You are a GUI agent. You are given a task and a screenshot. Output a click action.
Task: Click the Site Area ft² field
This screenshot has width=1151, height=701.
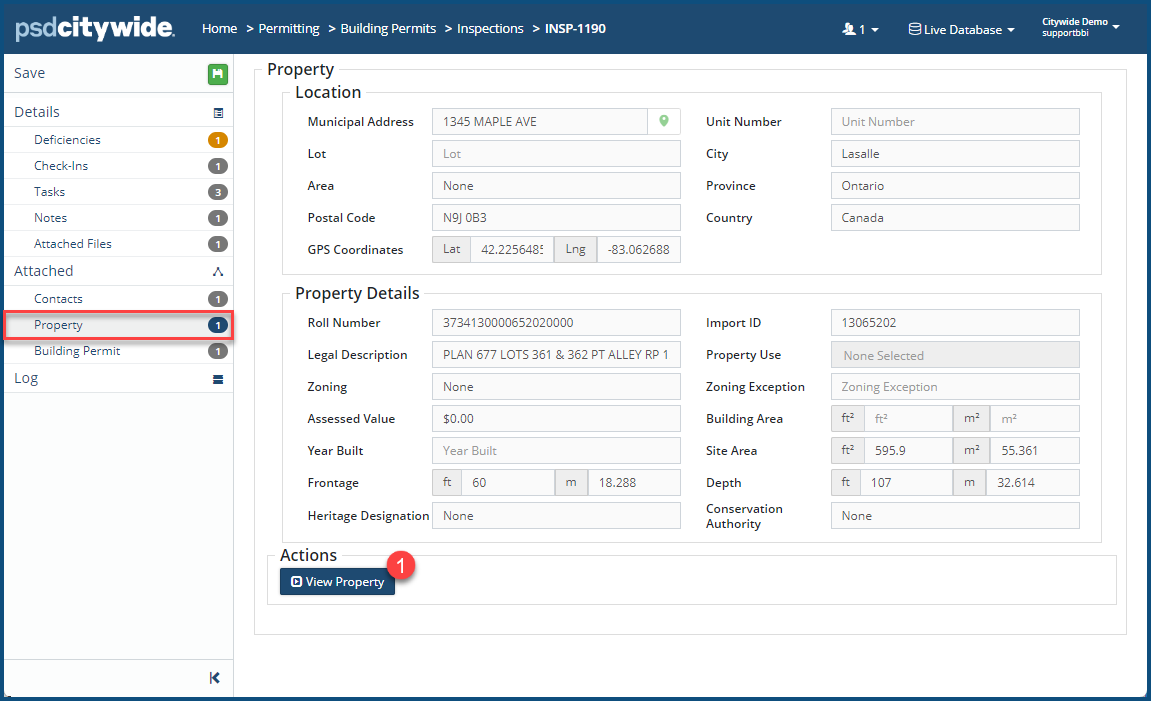(908, 451)
